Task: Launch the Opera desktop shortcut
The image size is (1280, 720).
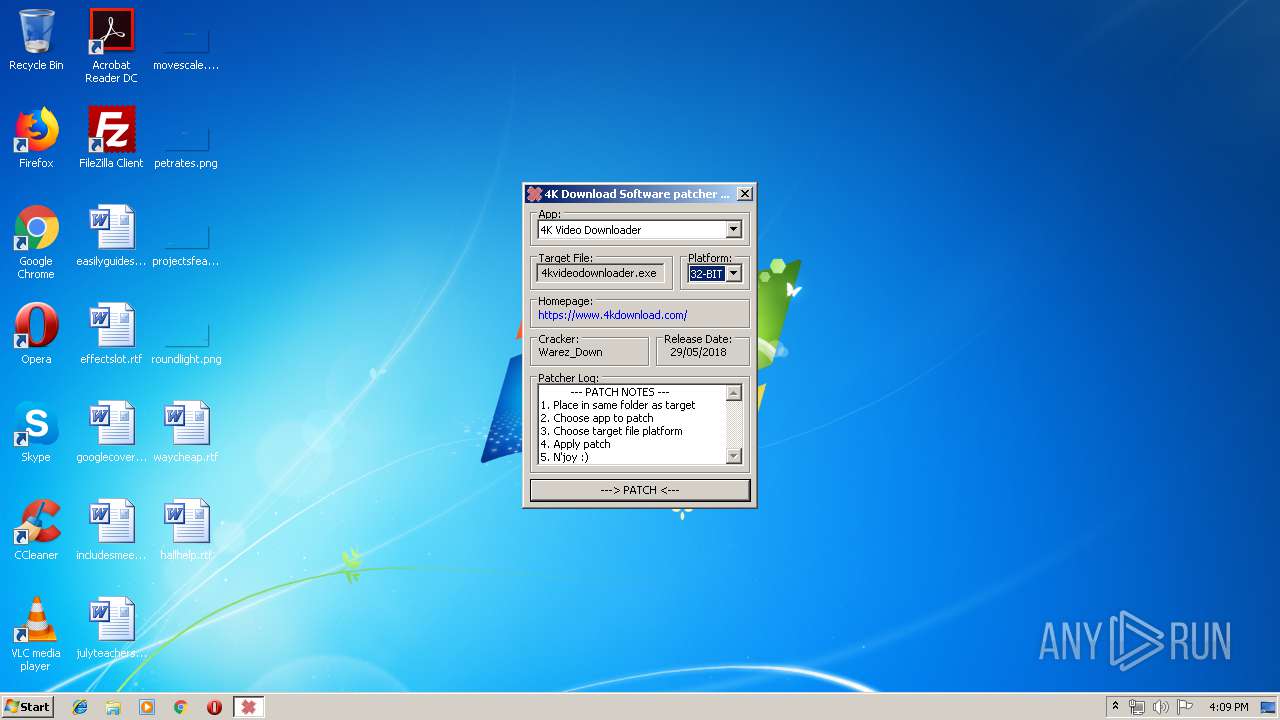Action: 36,334
